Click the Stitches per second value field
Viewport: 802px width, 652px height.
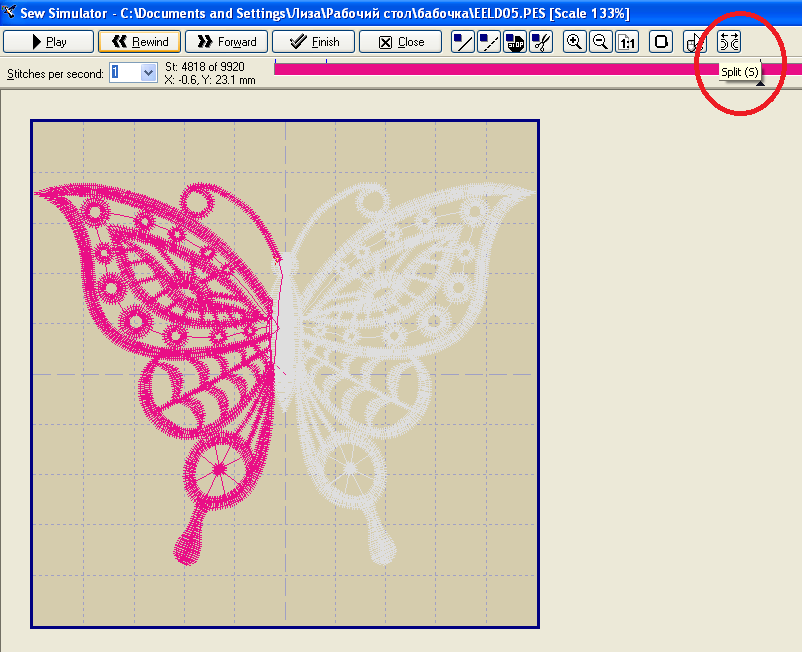coord(125,73)
